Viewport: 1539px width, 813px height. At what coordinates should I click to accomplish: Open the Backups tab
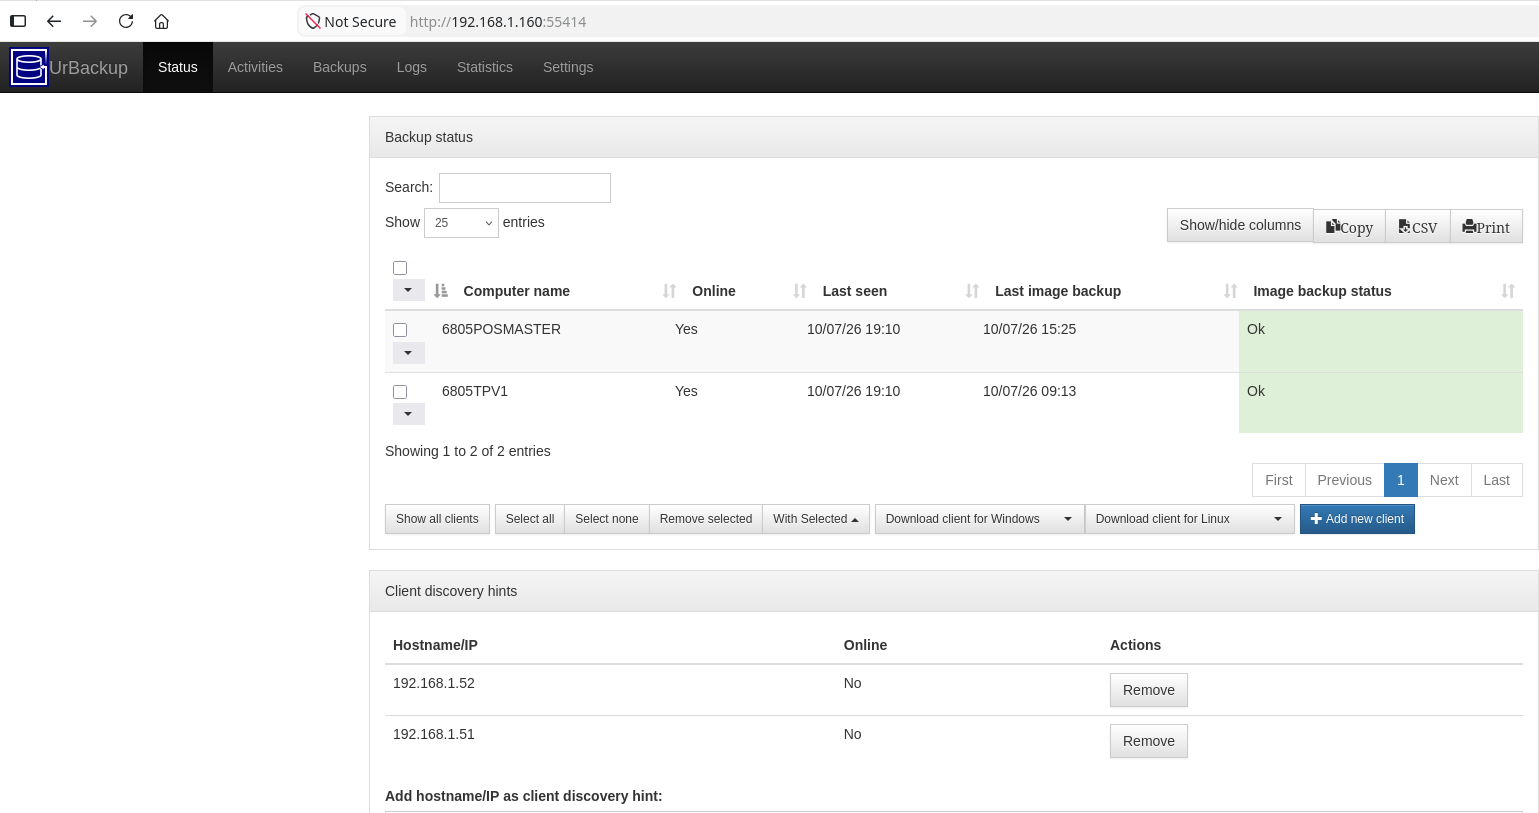340,67
